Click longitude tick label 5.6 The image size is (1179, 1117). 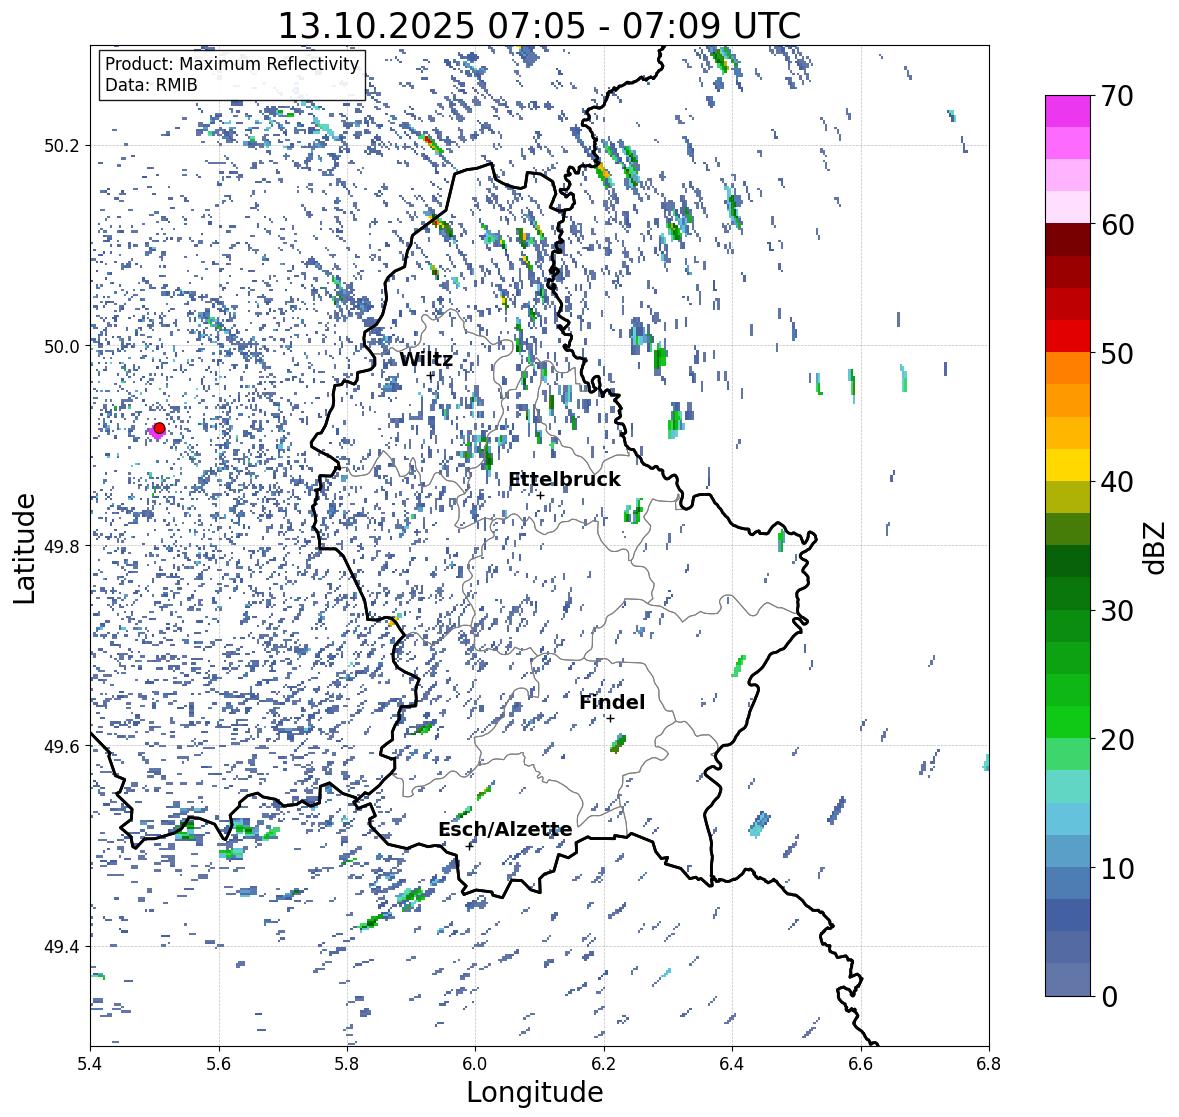219,1063
